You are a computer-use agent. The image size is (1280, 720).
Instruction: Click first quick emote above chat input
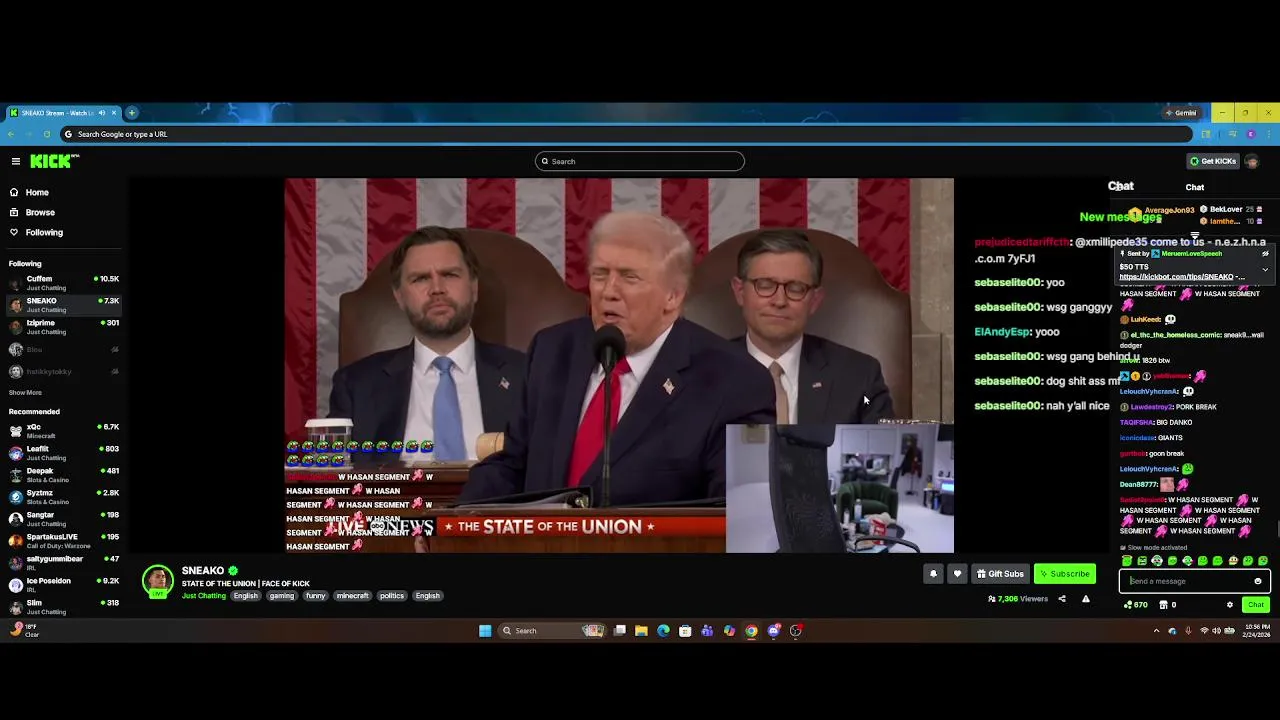pyautogui.click(x=1127, y=561)
